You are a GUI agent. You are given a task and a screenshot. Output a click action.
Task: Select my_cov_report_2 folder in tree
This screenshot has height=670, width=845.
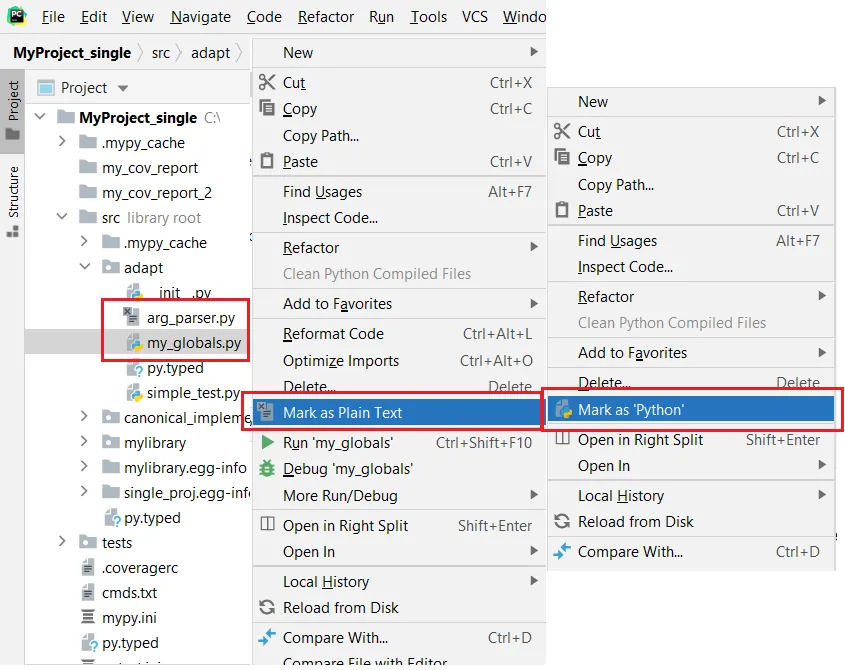coord(157,192)
